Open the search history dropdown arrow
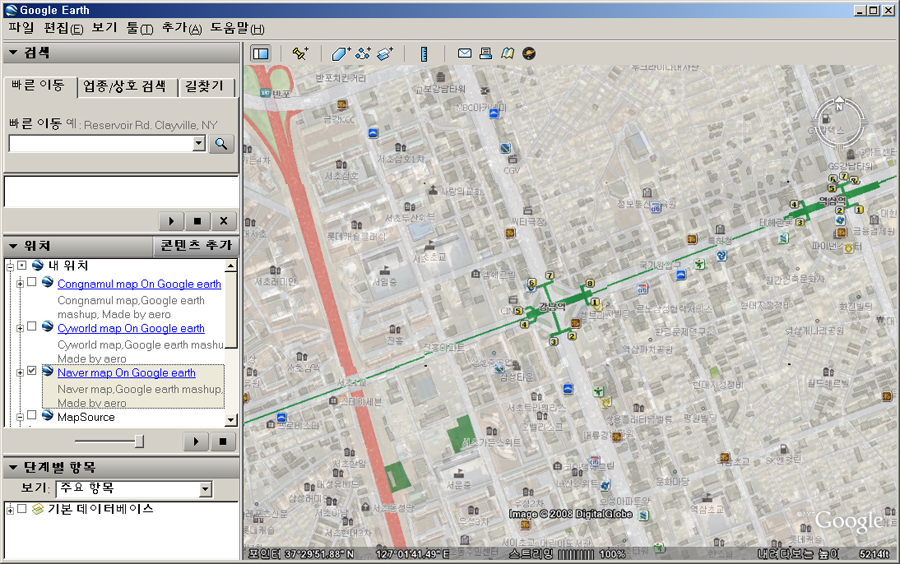The image size is (900, 564). click(199, 143)
